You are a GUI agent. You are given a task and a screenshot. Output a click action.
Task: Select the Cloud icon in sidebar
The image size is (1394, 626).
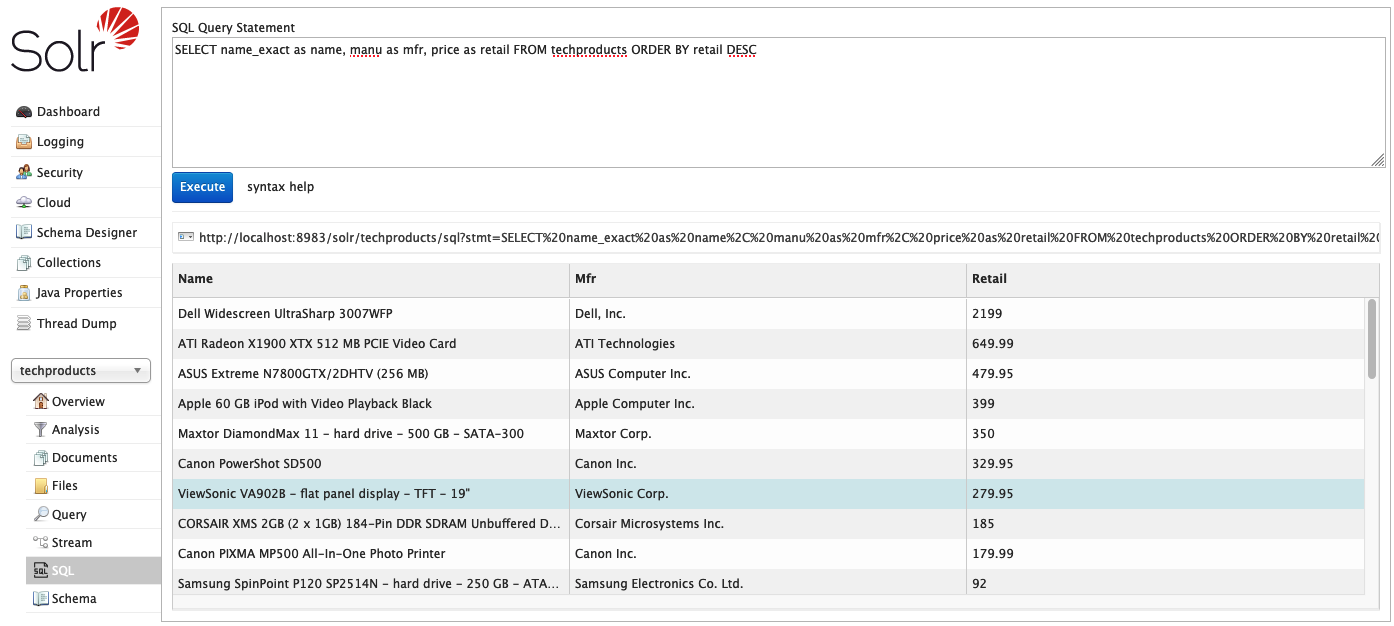pos(24,203)
